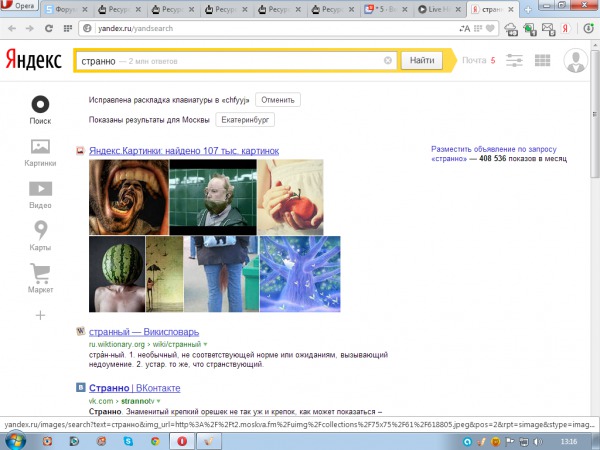Clear the search query with the X icon
The width and height of the screenshot is (600, 450).
click(x=388, y=60)
